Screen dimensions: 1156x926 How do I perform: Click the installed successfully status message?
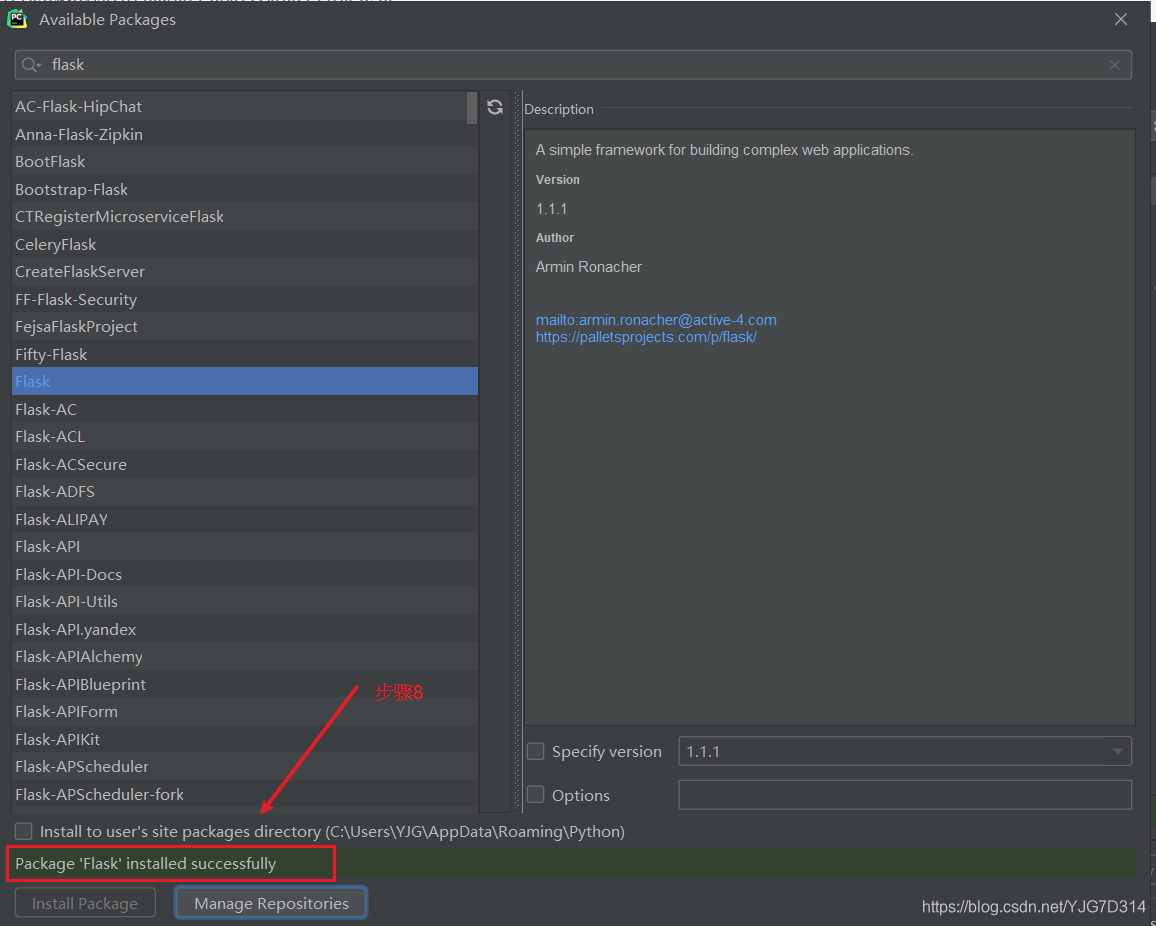pyautogui.click(x=145, y=863)
